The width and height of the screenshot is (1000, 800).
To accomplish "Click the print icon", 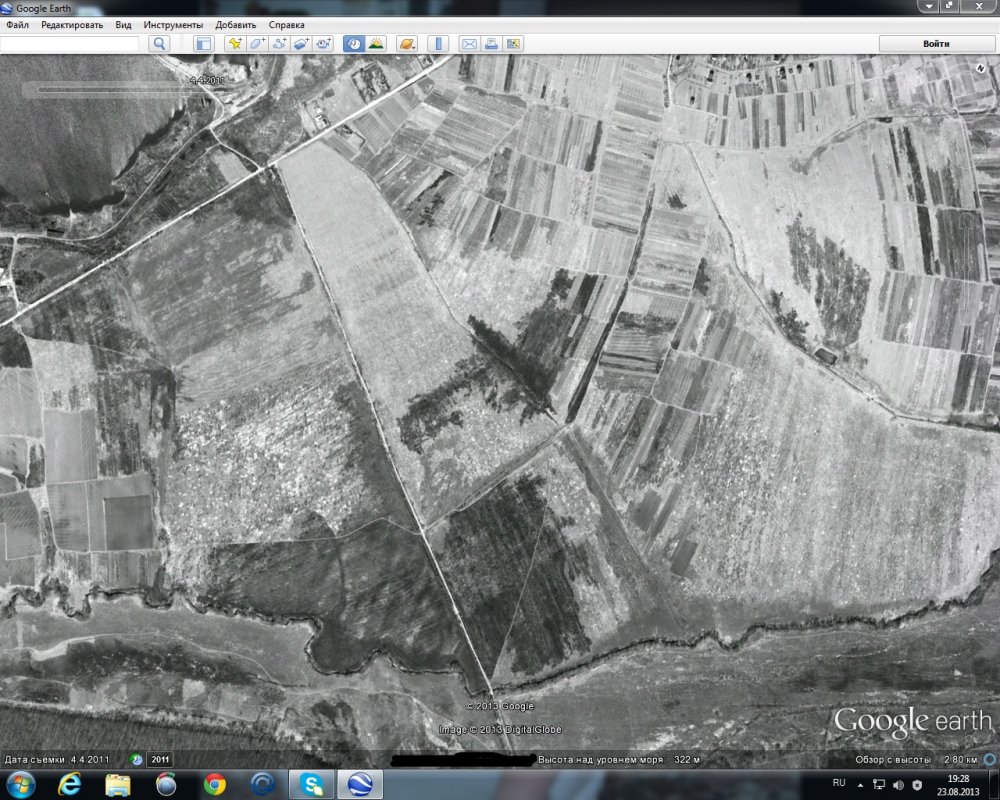I will 491,44.
